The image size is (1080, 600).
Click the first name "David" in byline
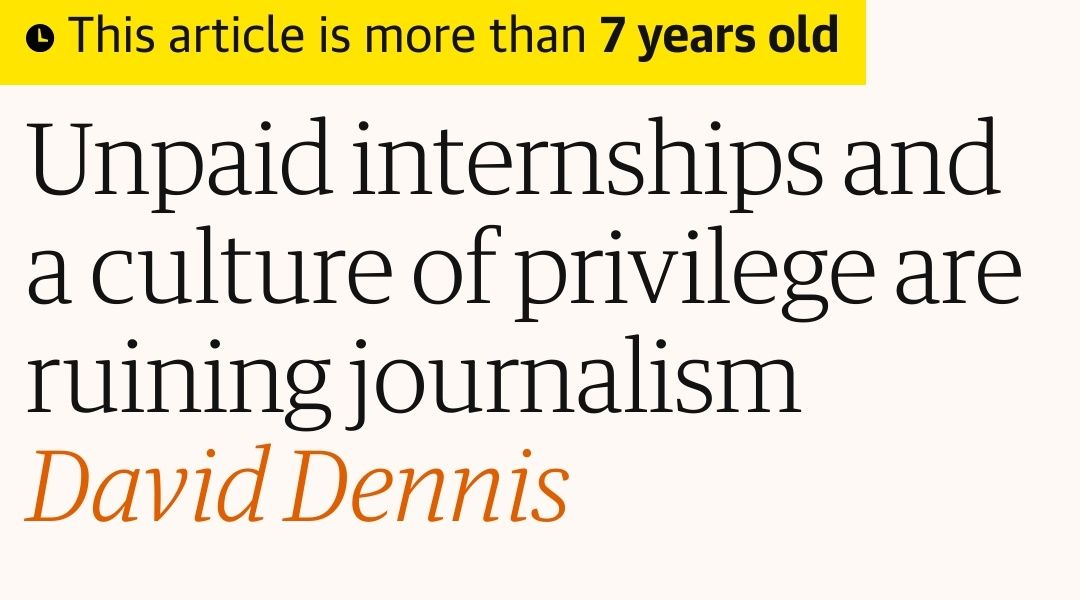[x=146, y=484]
